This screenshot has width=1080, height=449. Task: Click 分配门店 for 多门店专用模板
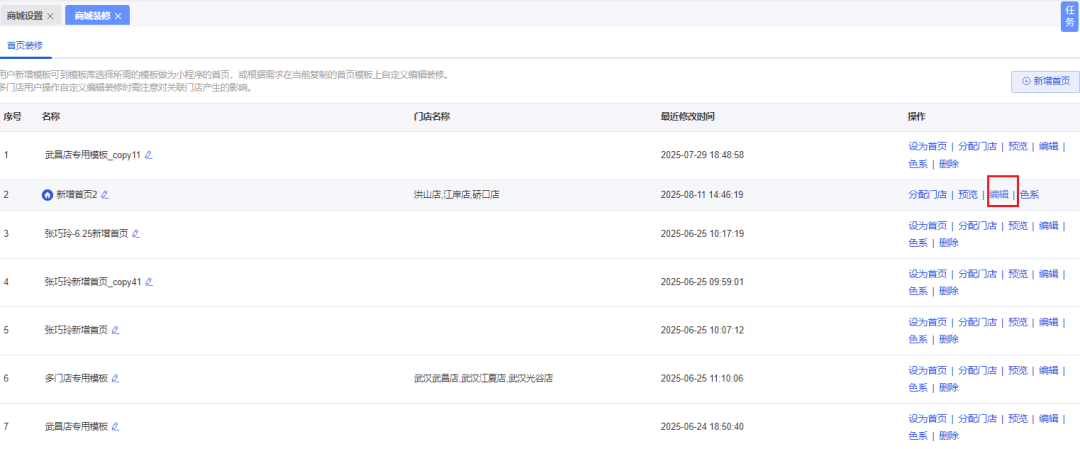point(977,370)
